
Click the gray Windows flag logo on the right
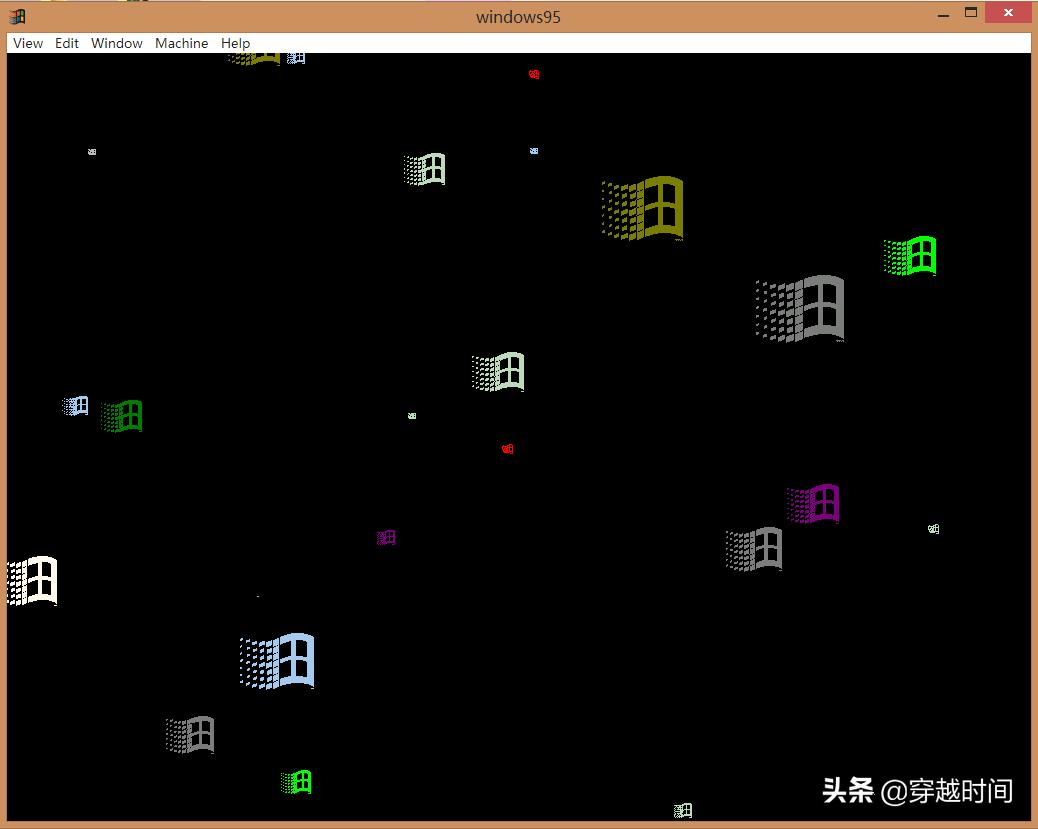click(799, 308)
